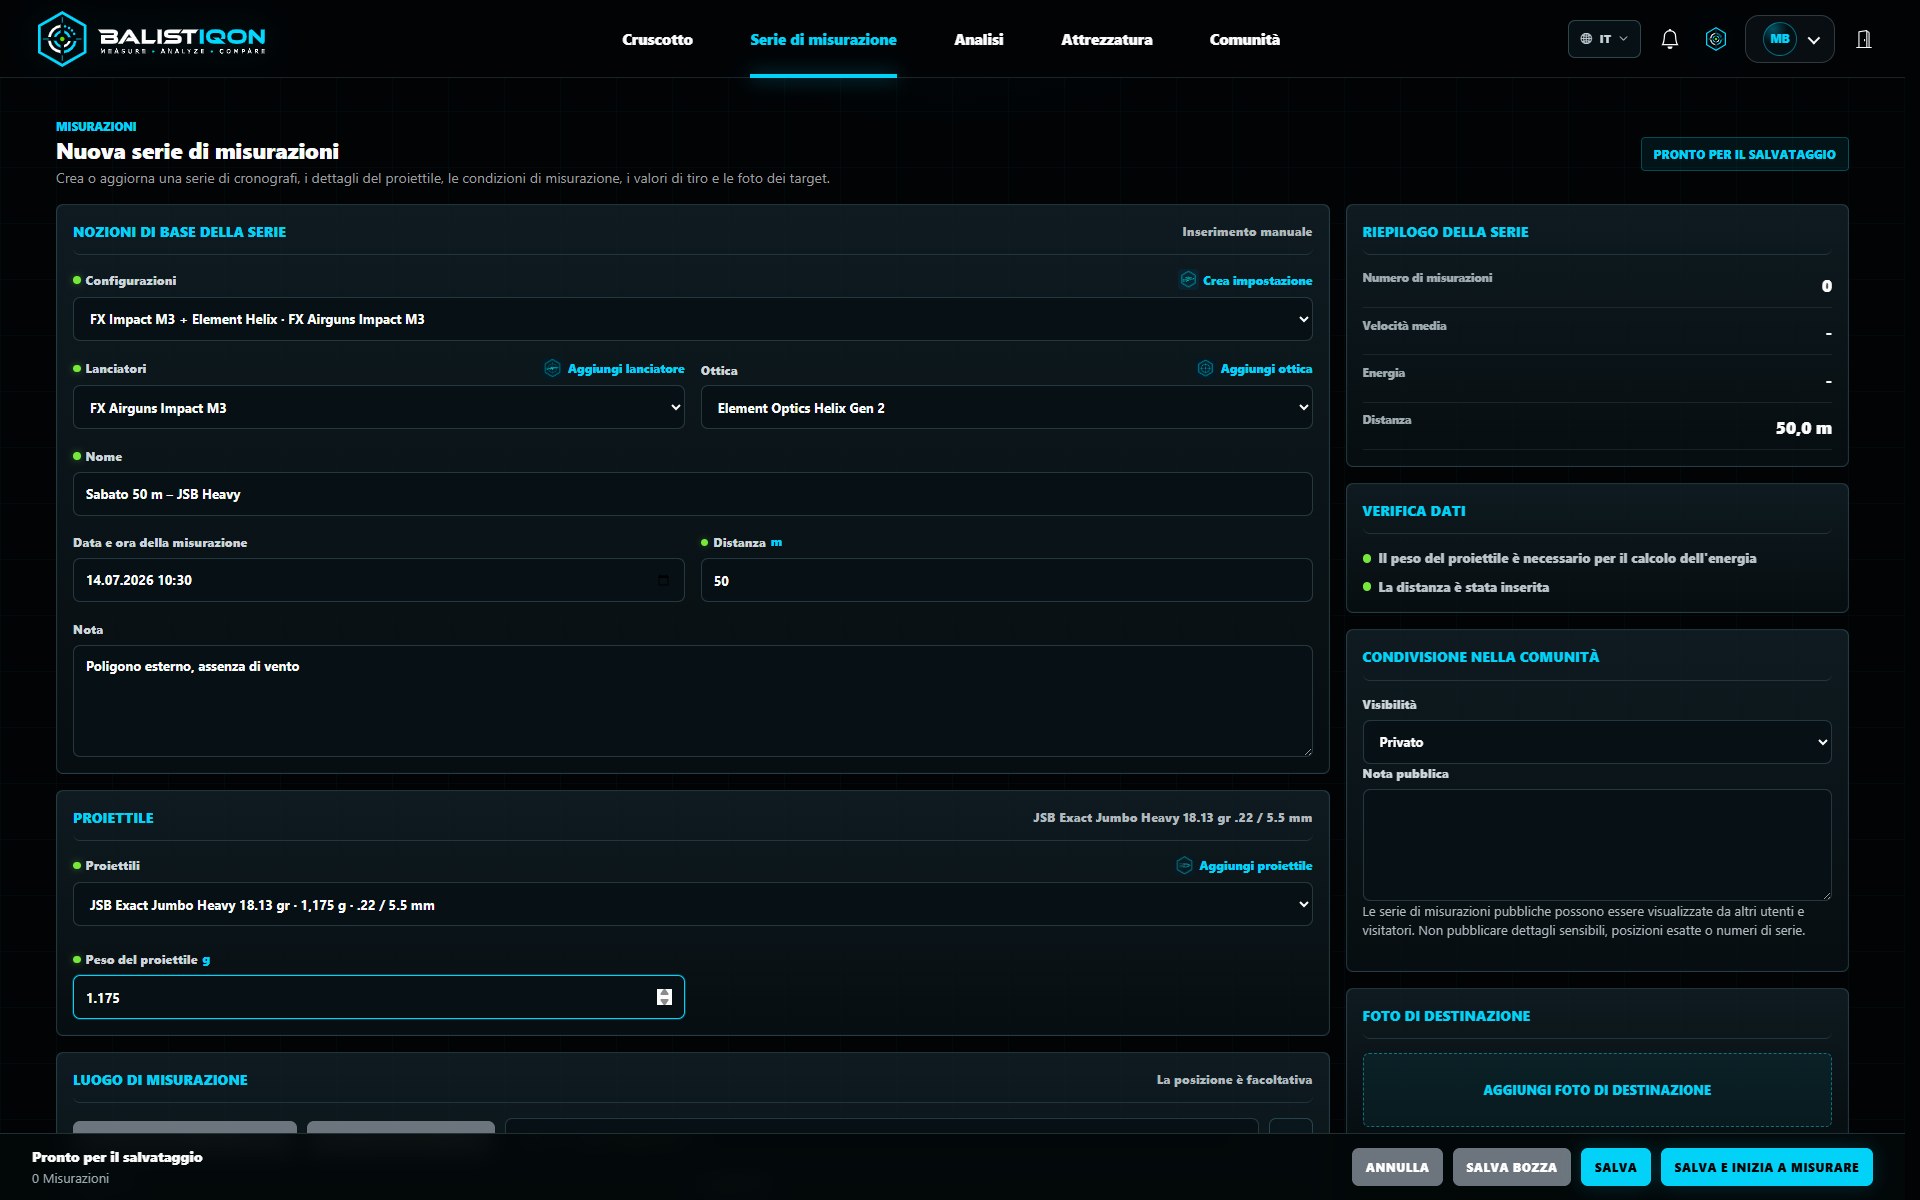
Task: Open the Attrezzatura menu item
Action: pos(1106,39)
